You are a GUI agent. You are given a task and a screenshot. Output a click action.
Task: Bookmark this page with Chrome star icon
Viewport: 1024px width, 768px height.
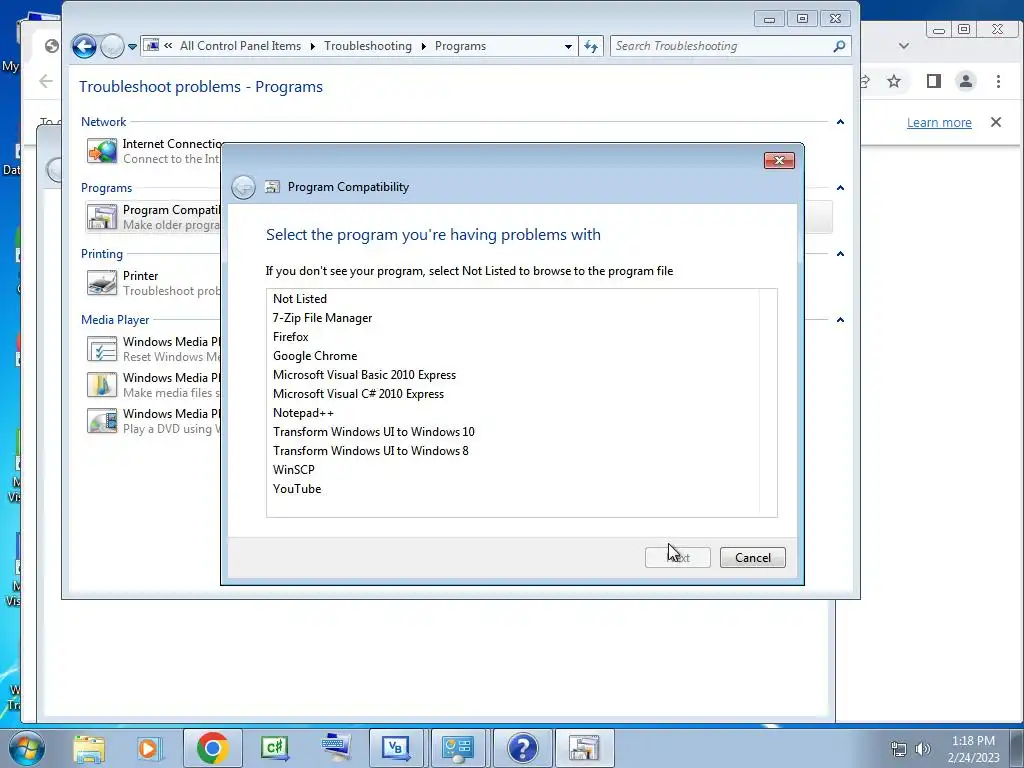894,81
